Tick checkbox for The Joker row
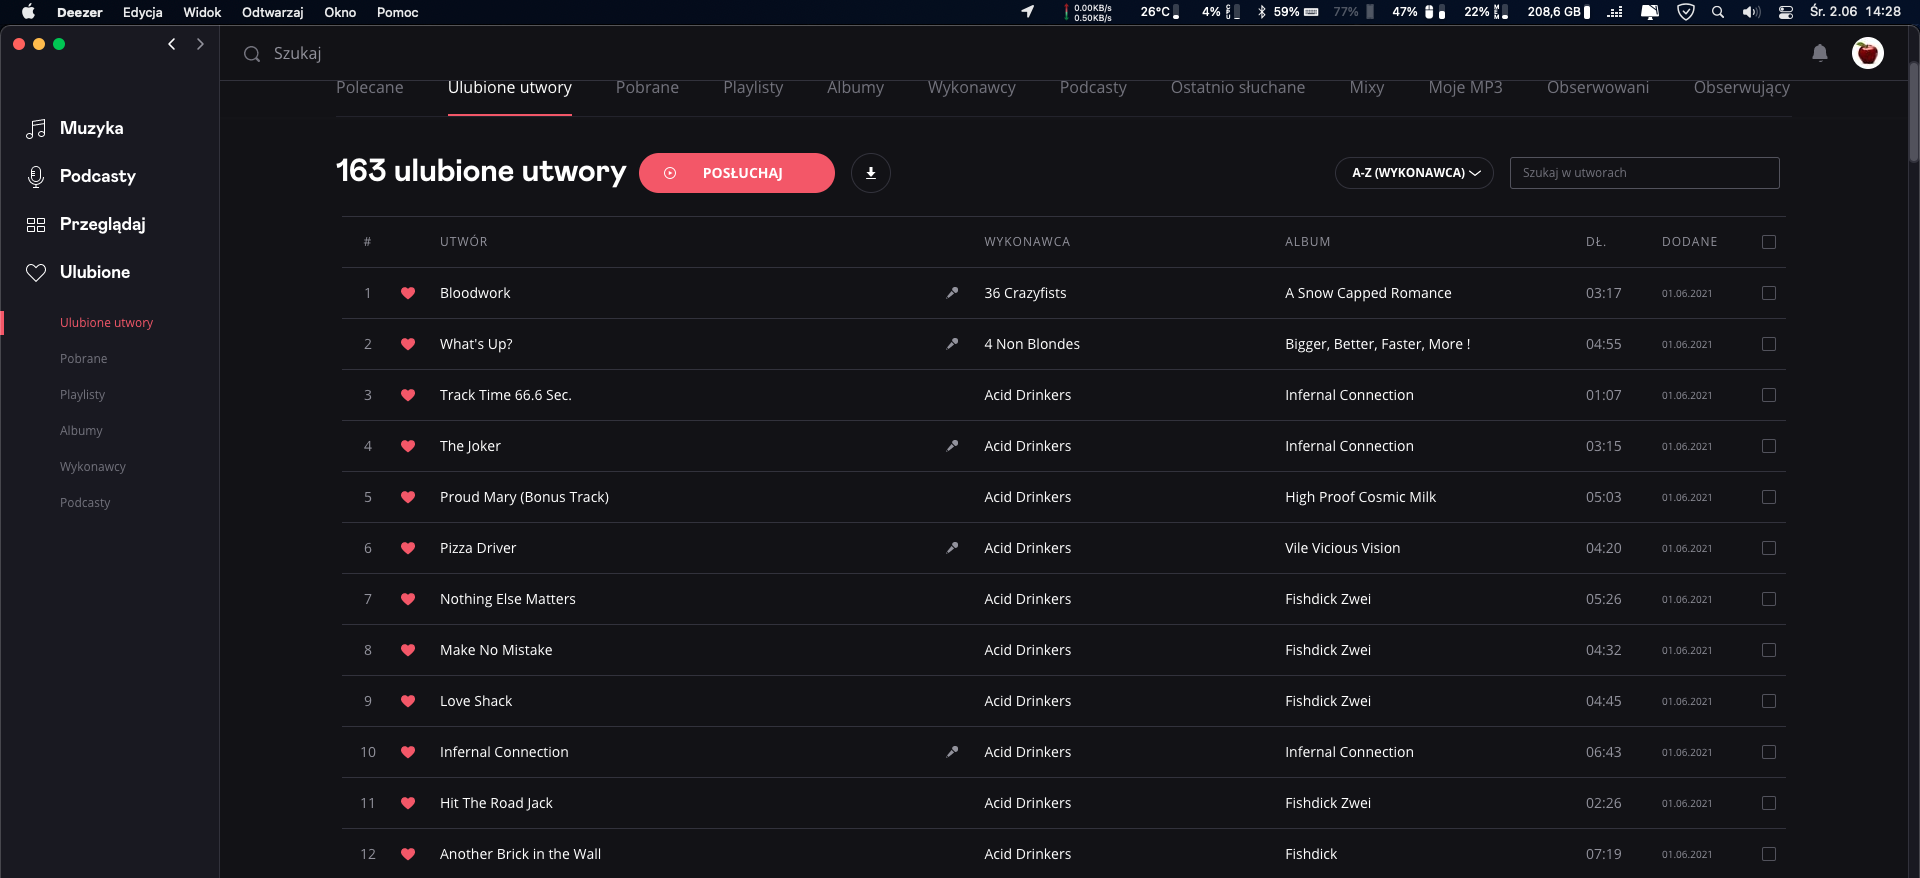 (x=1769, y=446)
